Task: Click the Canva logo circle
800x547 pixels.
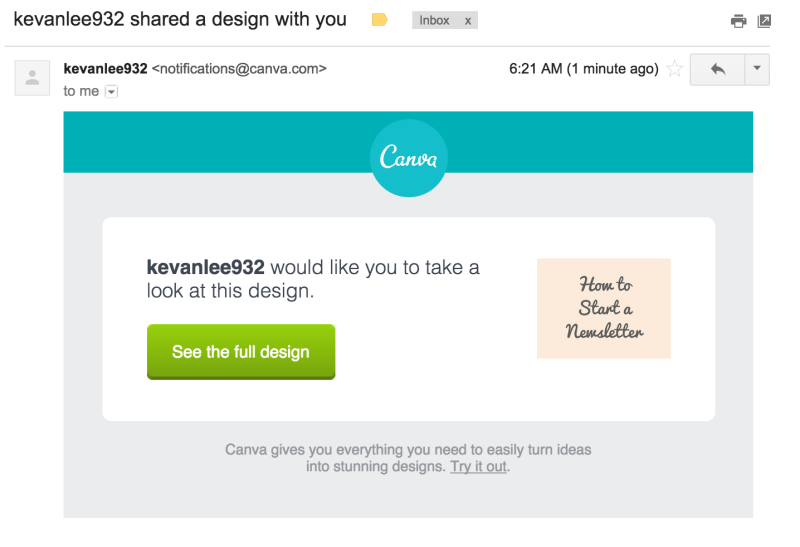Action: [x=409, y=158]
